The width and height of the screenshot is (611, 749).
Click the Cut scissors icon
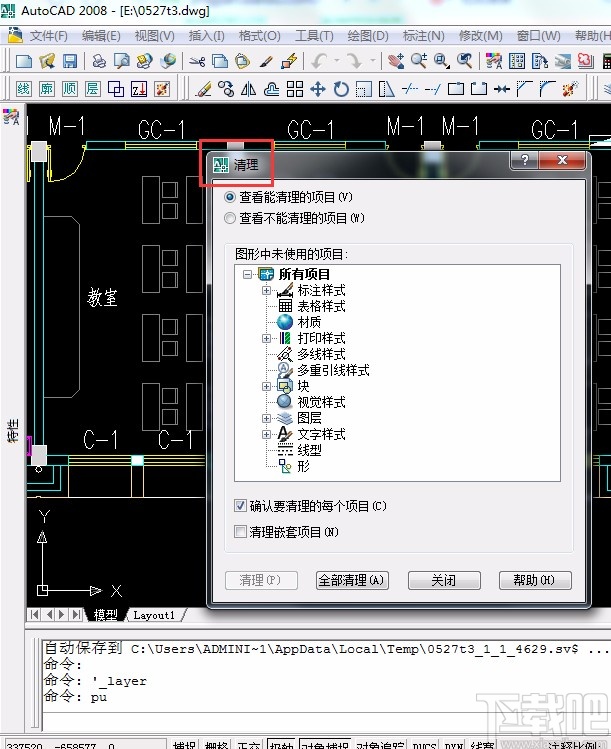pyautogui.click(x=196, y=61)
